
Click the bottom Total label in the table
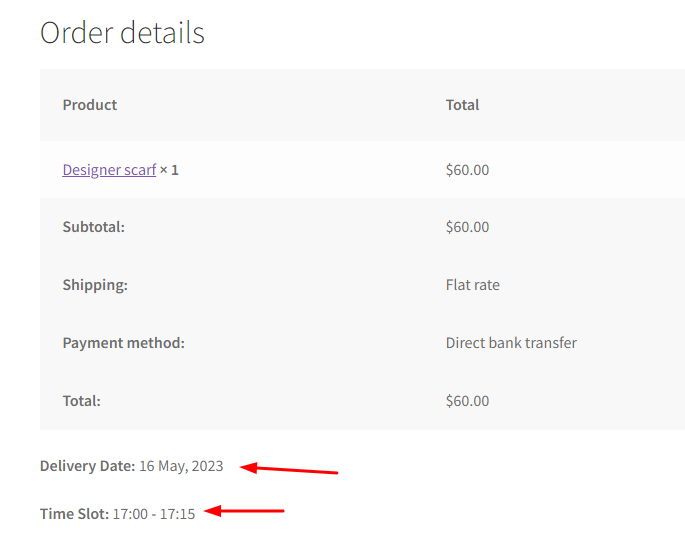[81, 401]
